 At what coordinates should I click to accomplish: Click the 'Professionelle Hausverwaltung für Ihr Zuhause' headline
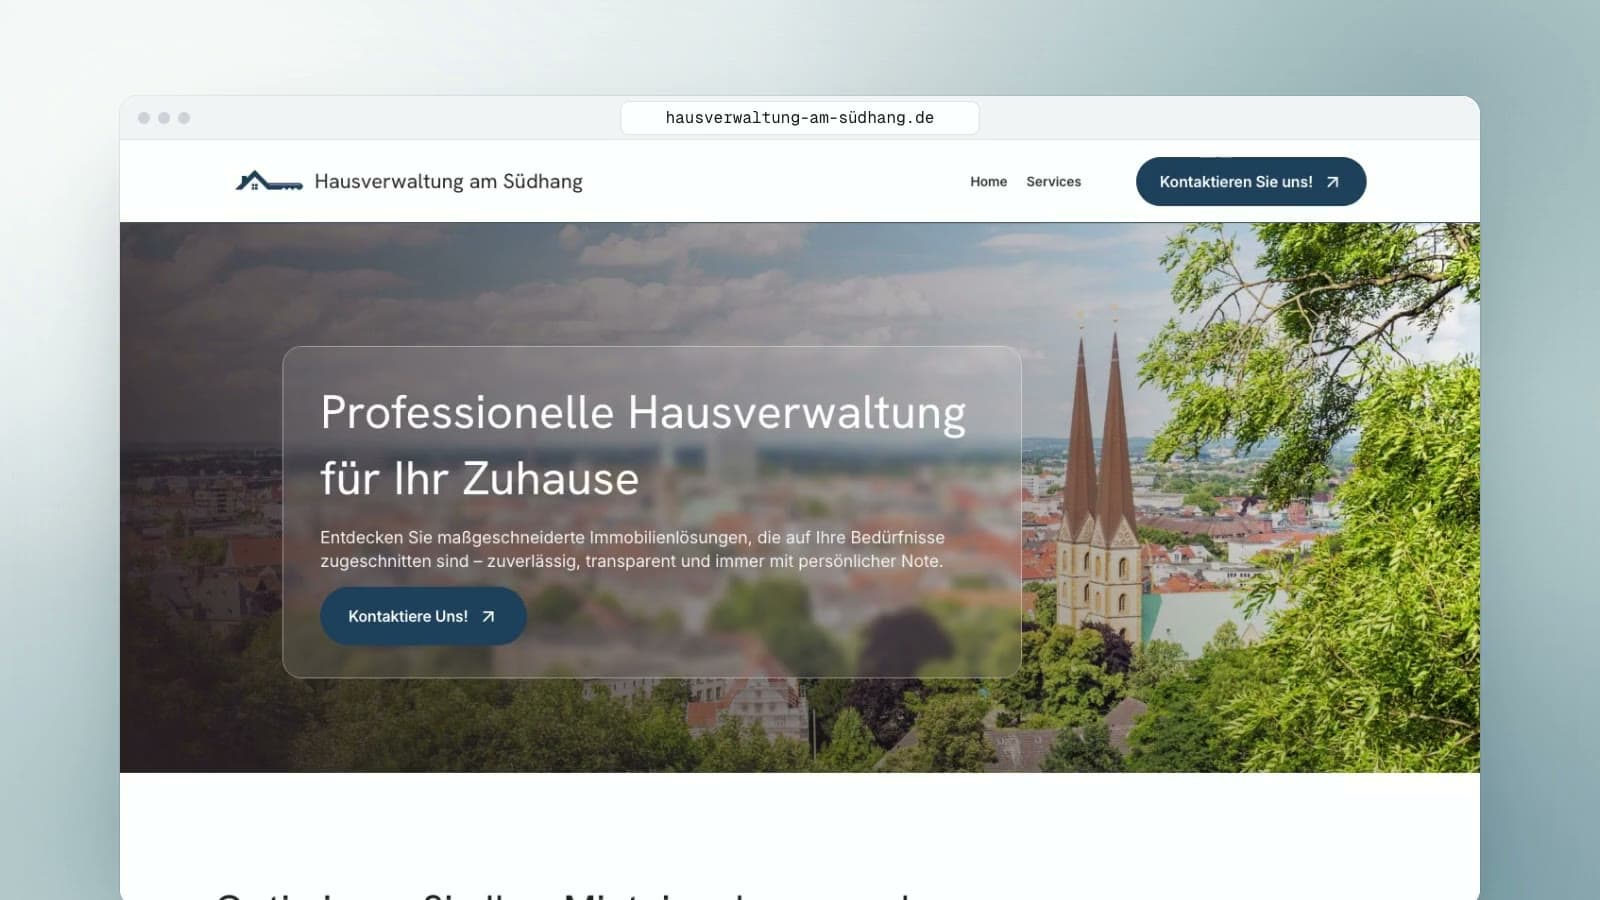[643, 445]
